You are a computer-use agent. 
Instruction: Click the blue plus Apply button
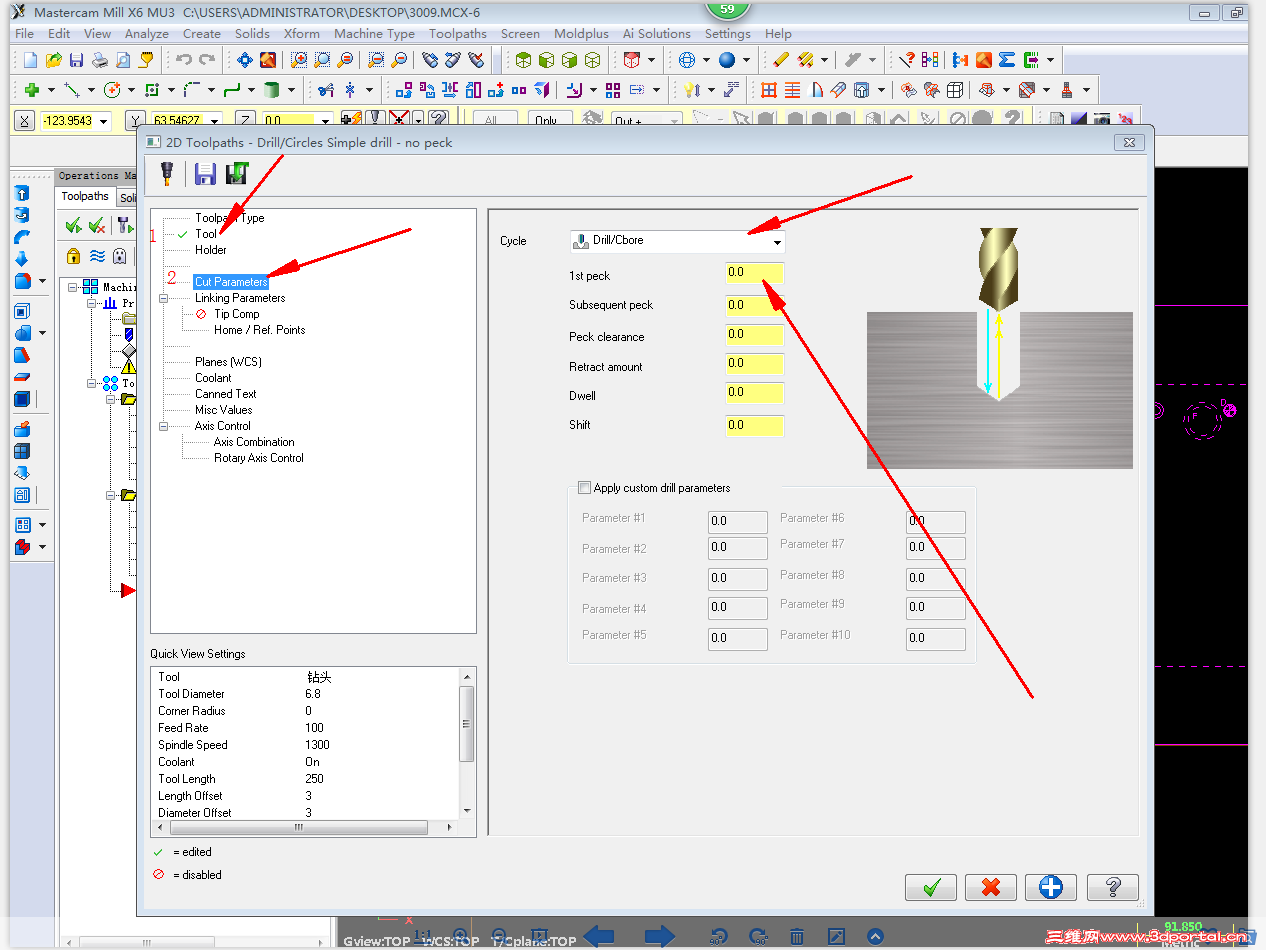pos(1051,887)
